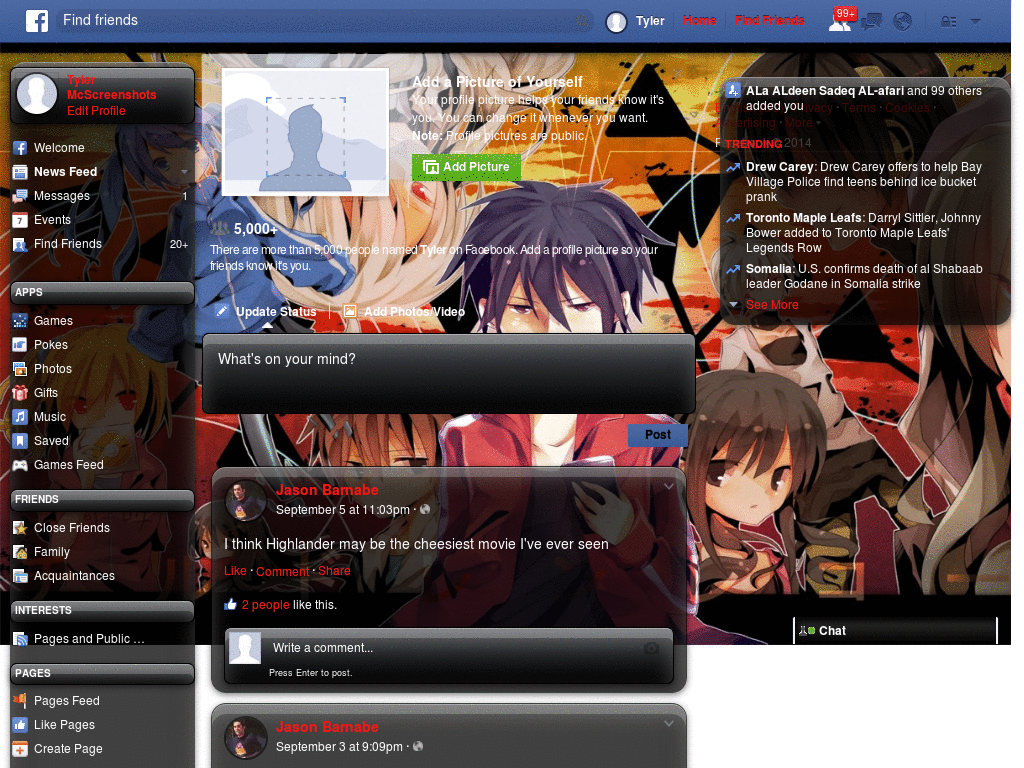Open privacy shortcuts lock icon
The image size is (1024, 768).
948,22
